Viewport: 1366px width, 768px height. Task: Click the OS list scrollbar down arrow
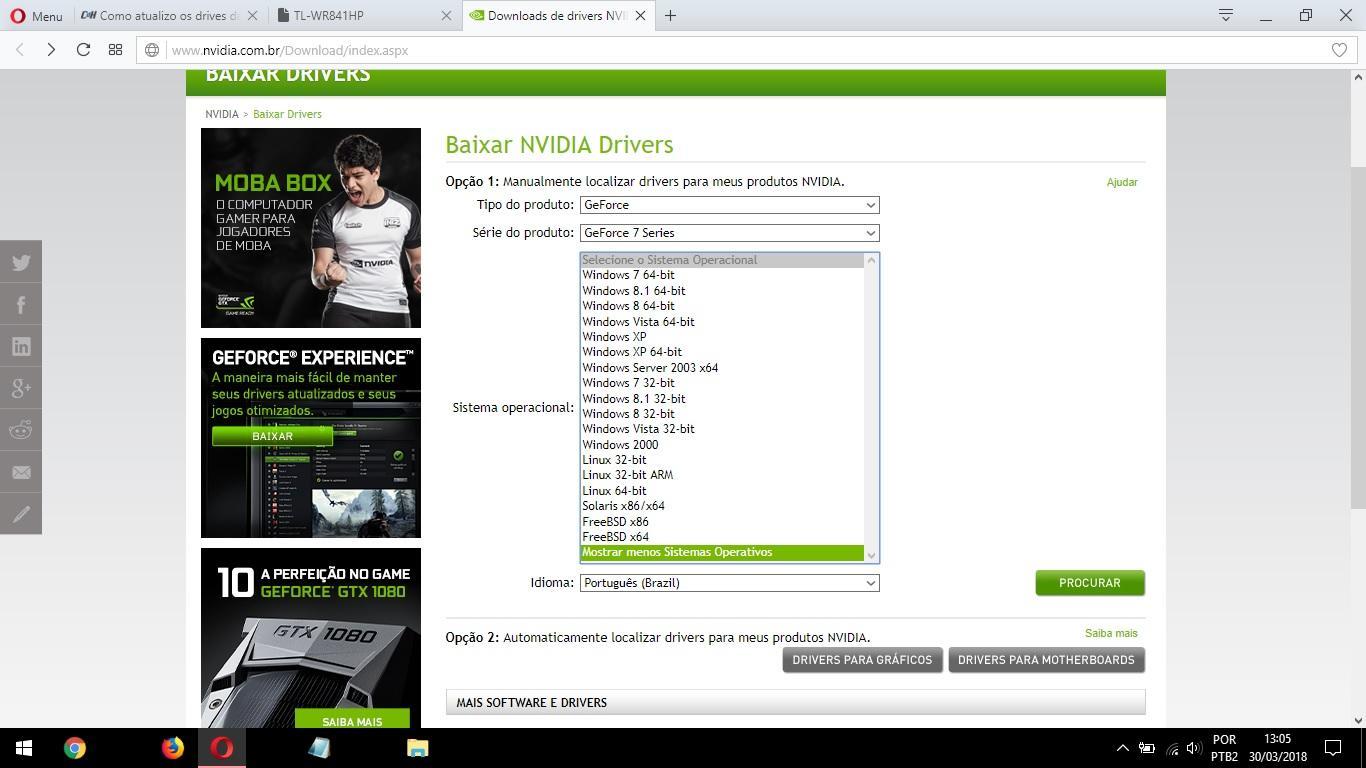[x=871, y=555]
